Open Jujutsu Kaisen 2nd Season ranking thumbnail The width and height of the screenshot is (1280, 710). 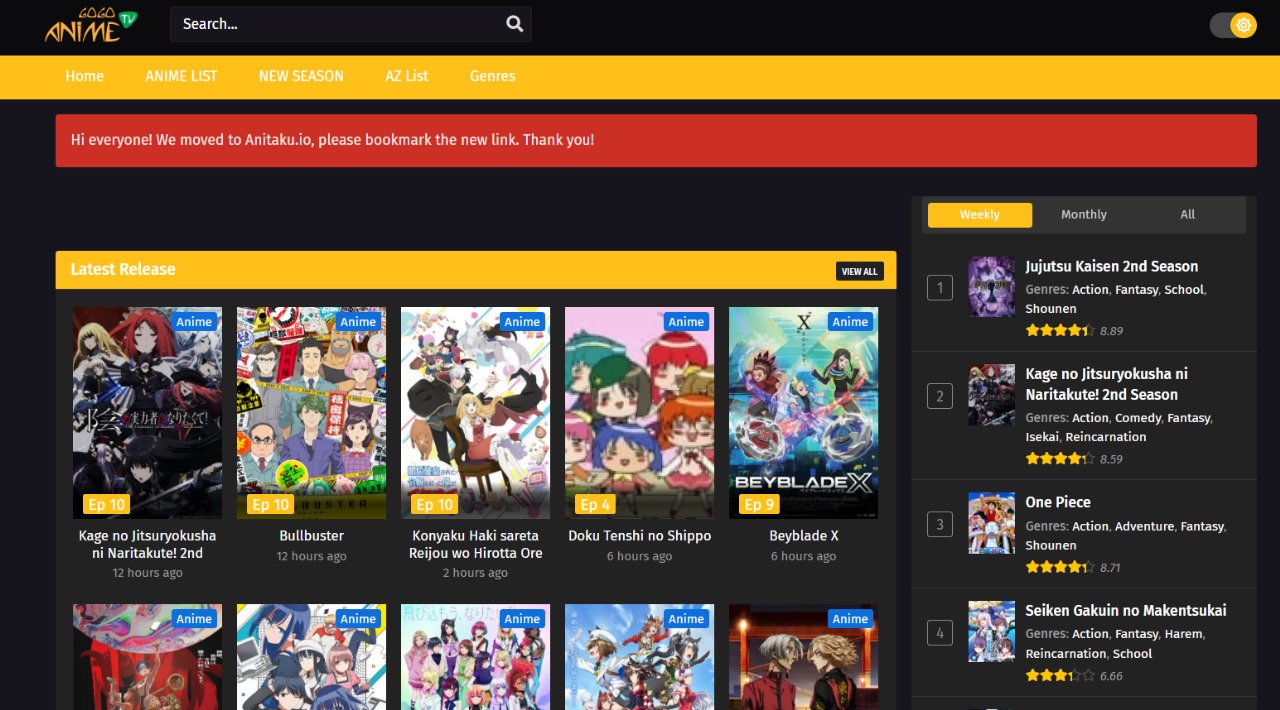(991, 287)
